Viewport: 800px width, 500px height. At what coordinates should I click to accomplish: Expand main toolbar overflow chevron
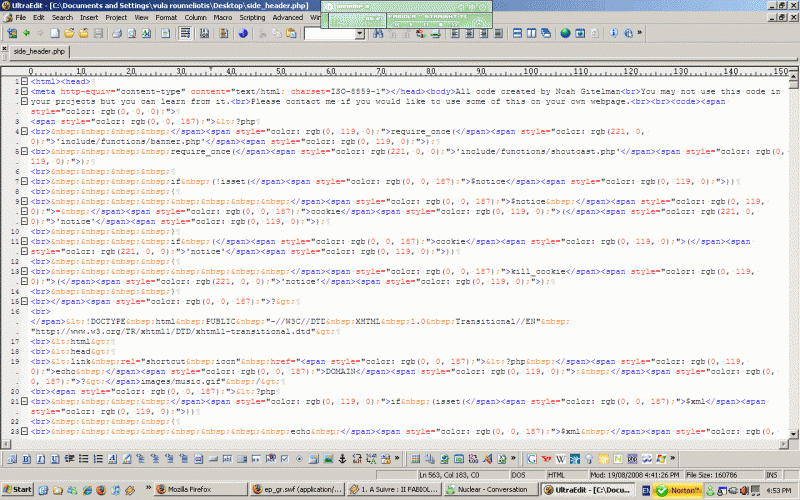(x=639, y=33)
